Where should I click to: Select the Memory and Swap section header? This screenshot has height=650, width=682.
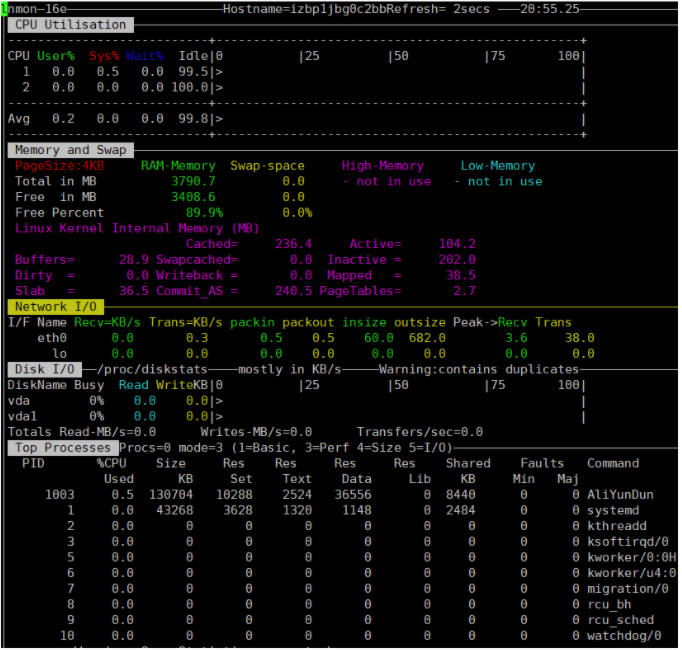tap(70, 150)
